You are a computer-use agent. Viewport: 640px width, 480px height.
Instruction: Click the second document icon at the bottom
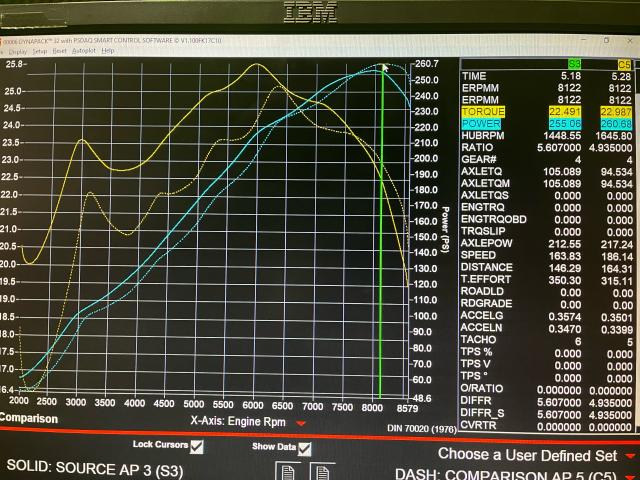tap(323, 471)
